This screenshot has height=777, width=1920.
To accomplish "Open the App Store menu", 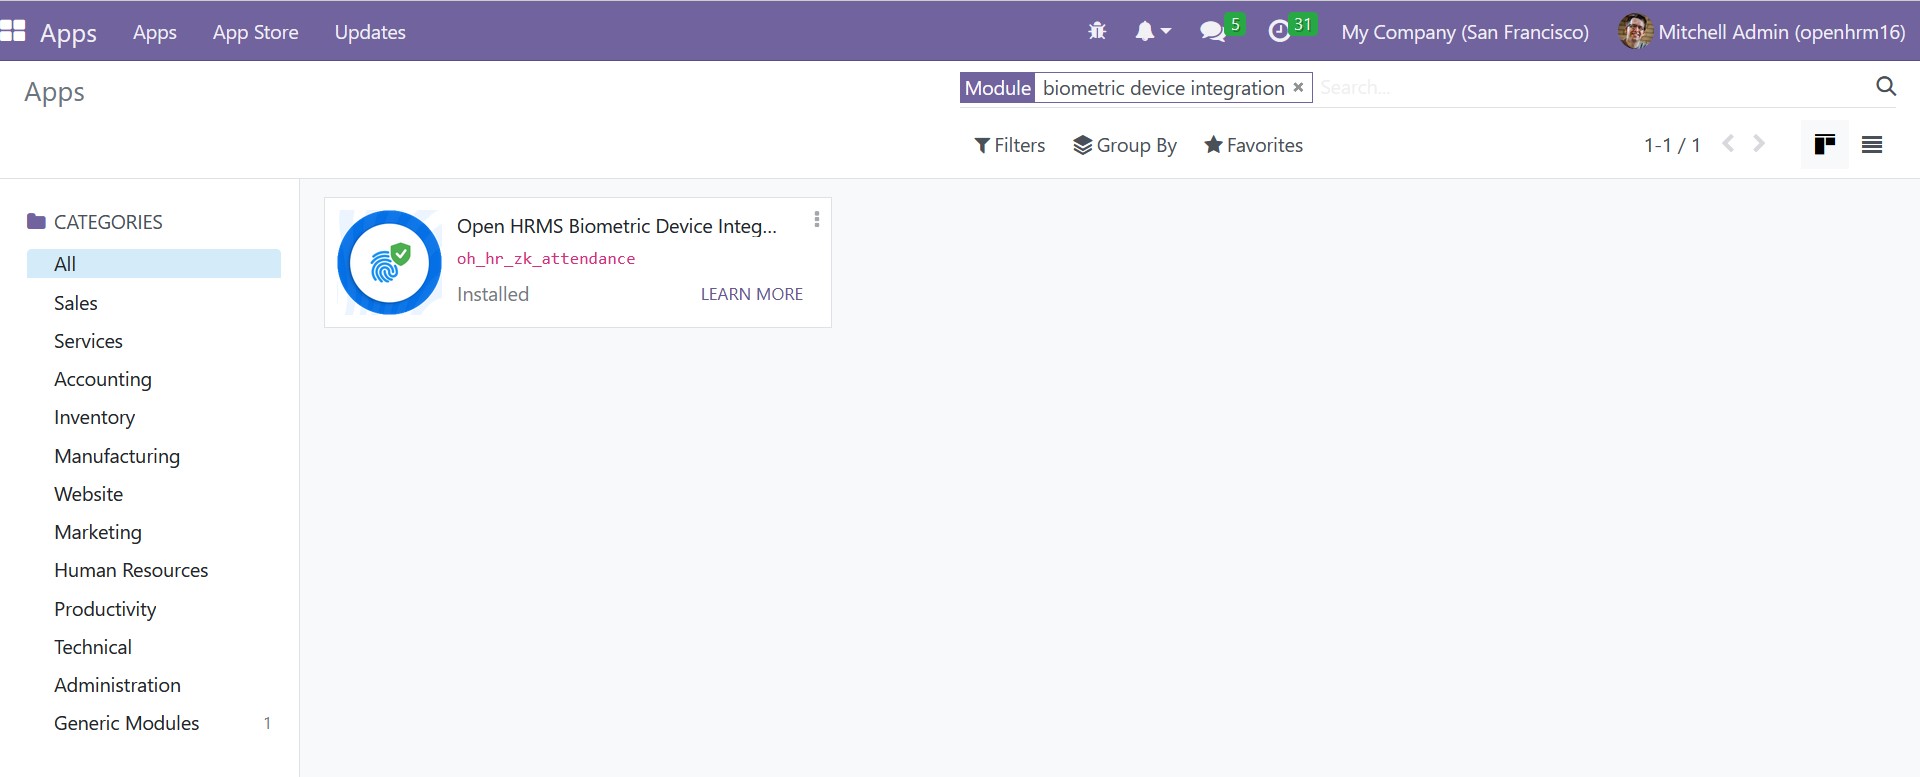I will (x=255, y=32).
